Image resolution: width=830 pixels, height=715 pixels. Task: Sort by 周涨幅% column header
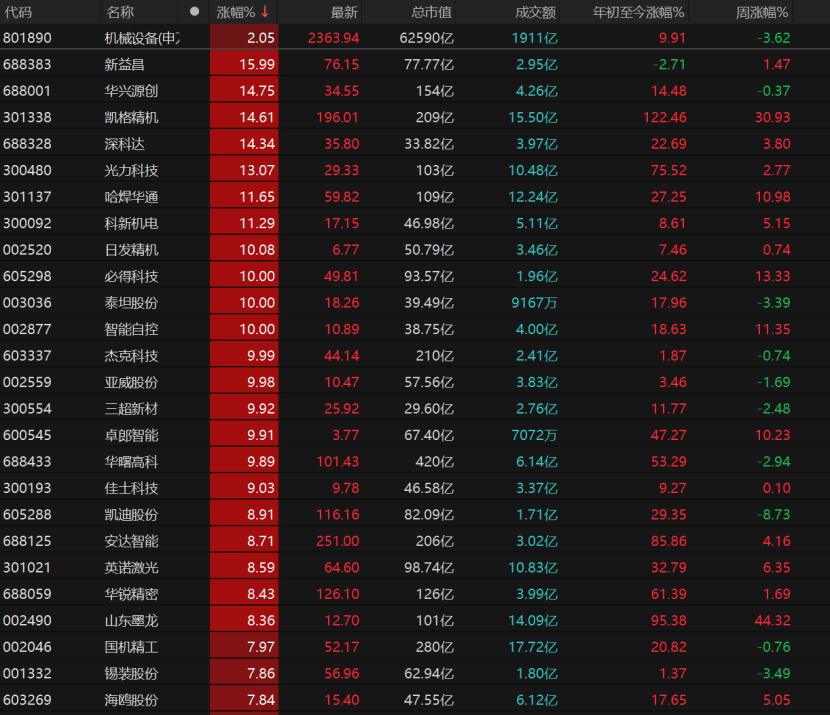tap(762, 12)
